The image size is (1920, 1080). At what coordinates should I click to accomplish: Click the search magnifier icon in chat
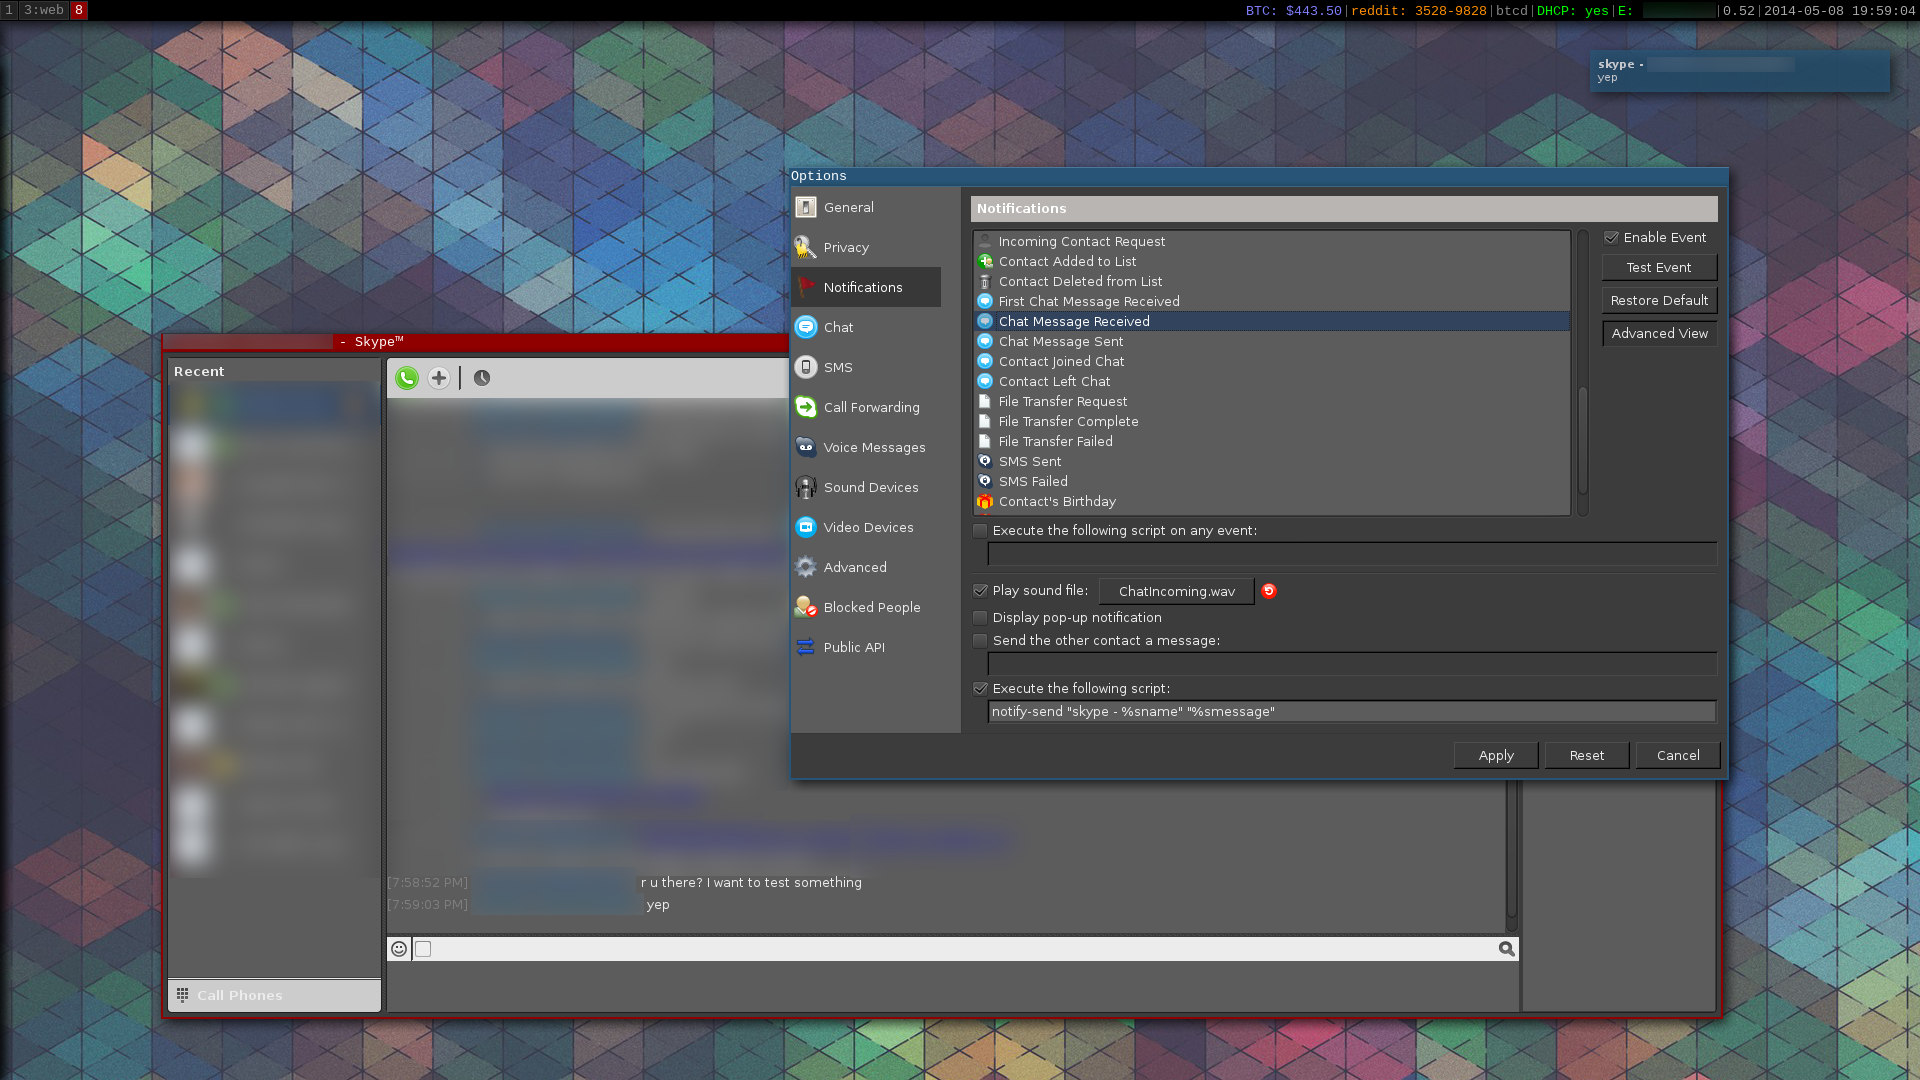pyautogui.click(x=1506, y=949)
